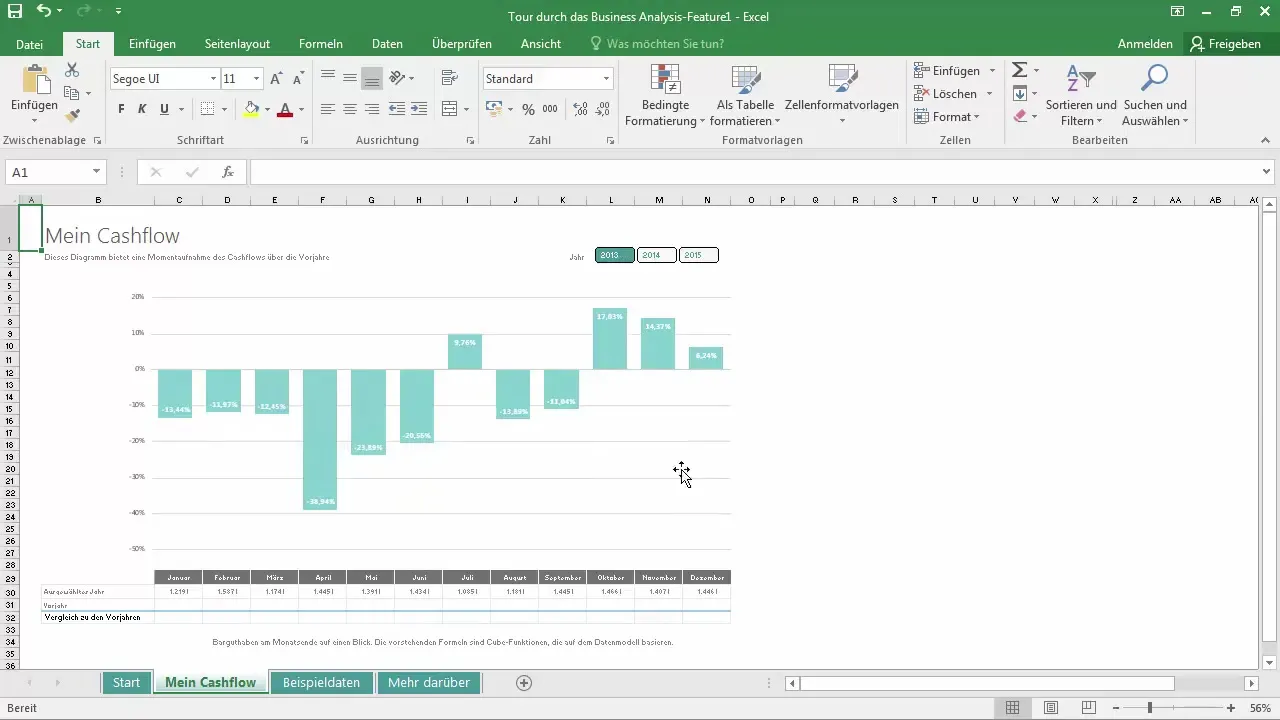Viewport: 1280px width, 720px height.
Task: Decrease font size with small A icon
Action: [300, 78]
